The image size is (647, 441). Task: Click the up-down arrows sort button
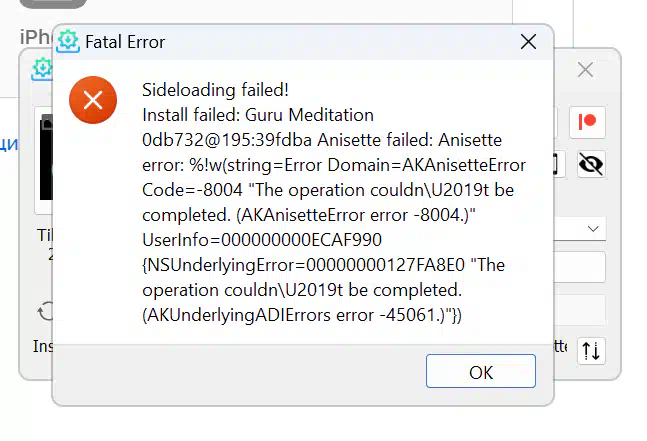coord(591,351)
